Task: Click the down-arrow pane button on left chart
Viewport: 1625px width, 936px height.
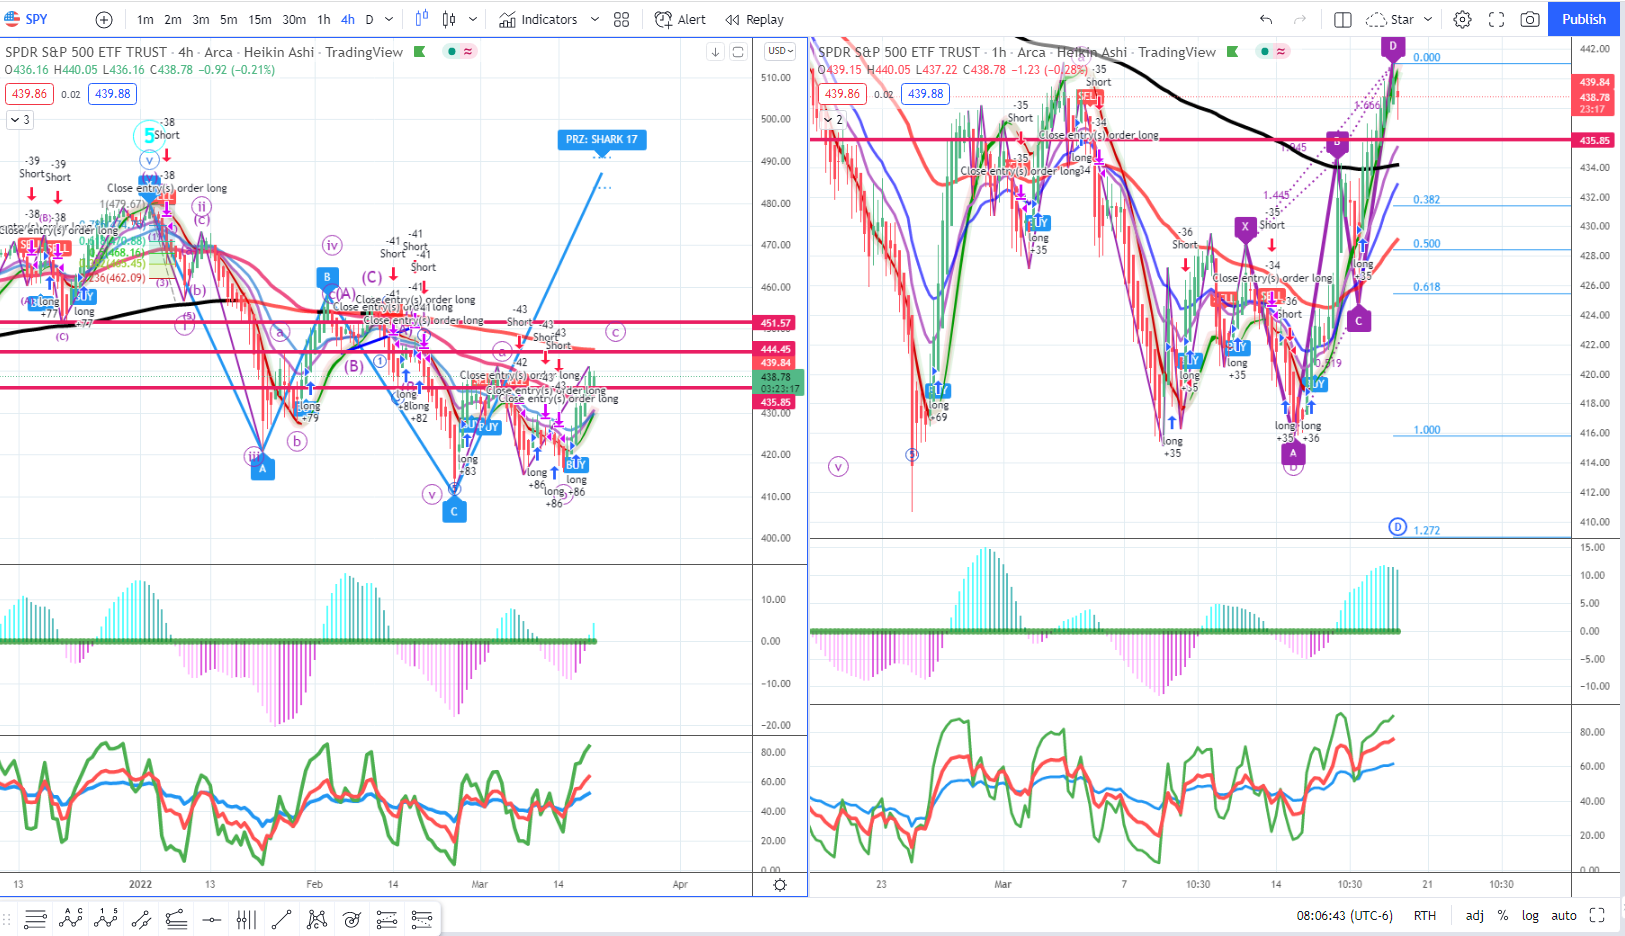Action: coord(715,52)
